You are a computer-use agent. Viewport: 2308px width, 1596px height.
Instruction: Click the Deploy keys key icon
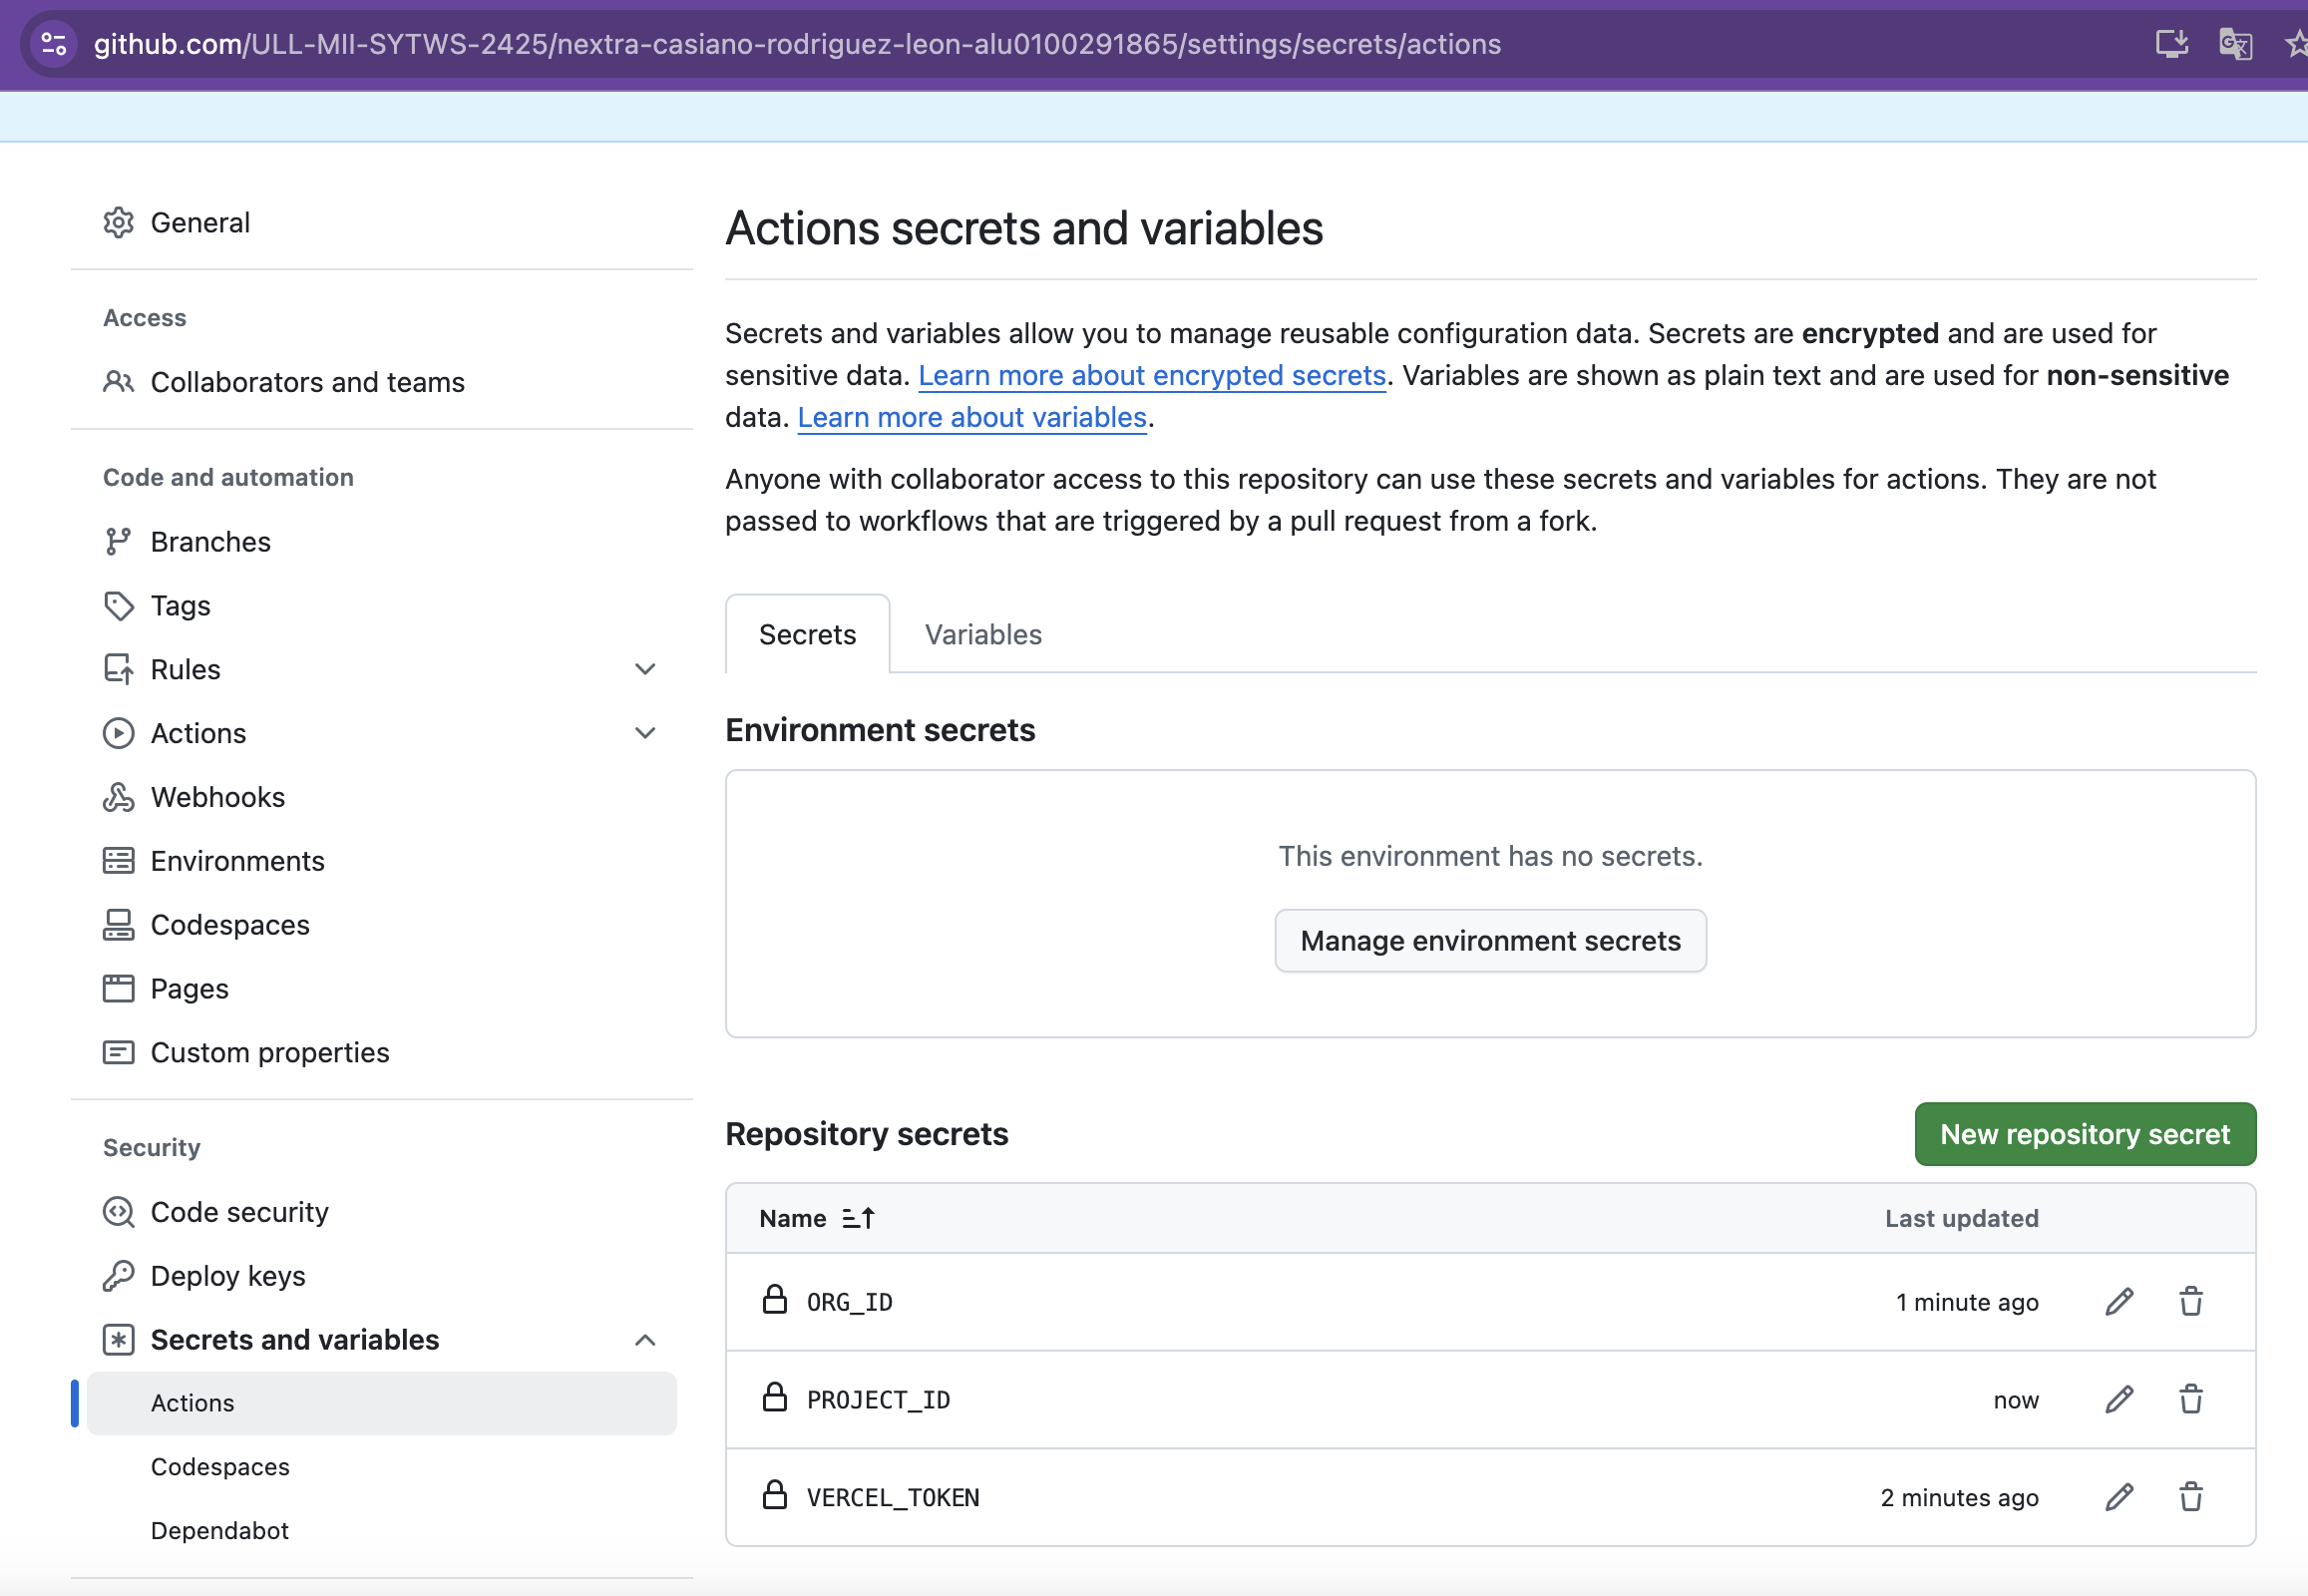pyautogui.click(x=118, y=1276)
